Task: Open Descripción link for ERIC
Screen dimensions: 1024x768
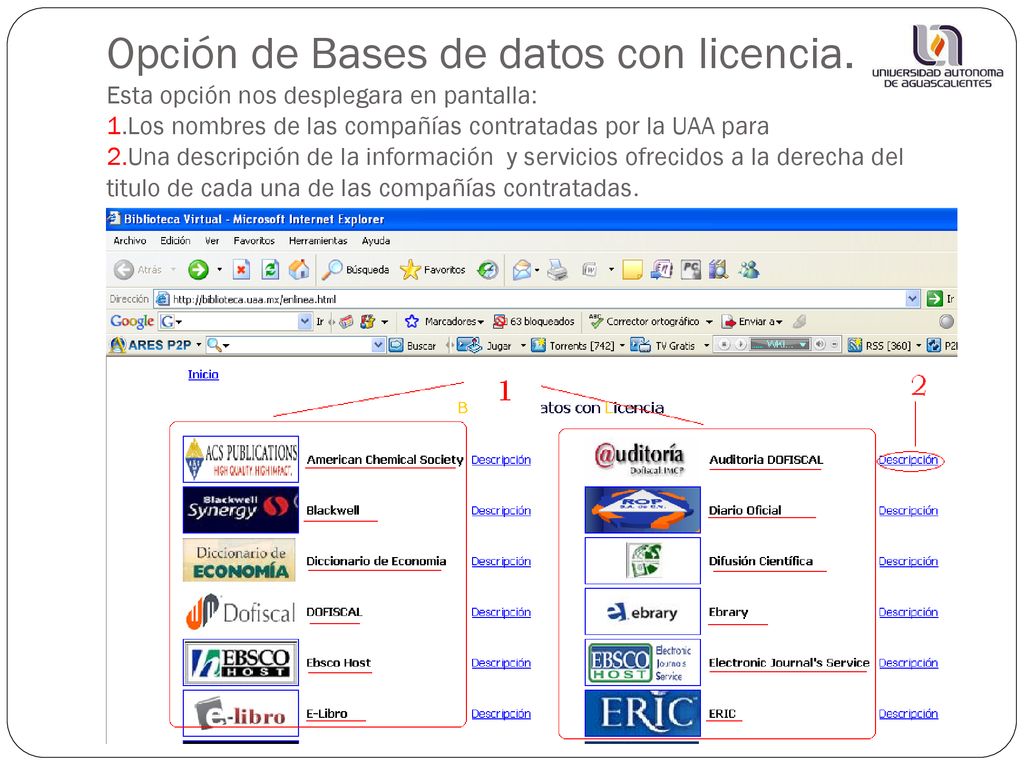Action: 908,714
